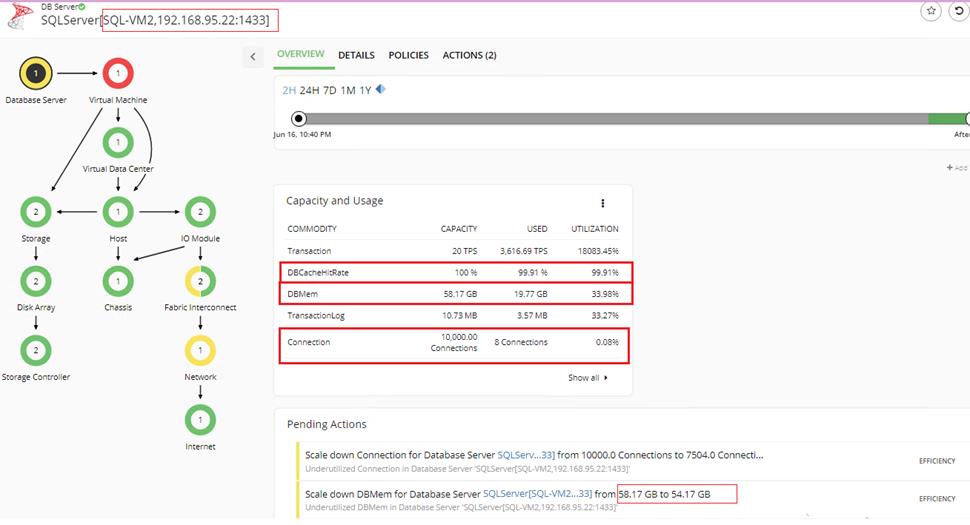Open Capacity and Usage three-dot menu

603,203
